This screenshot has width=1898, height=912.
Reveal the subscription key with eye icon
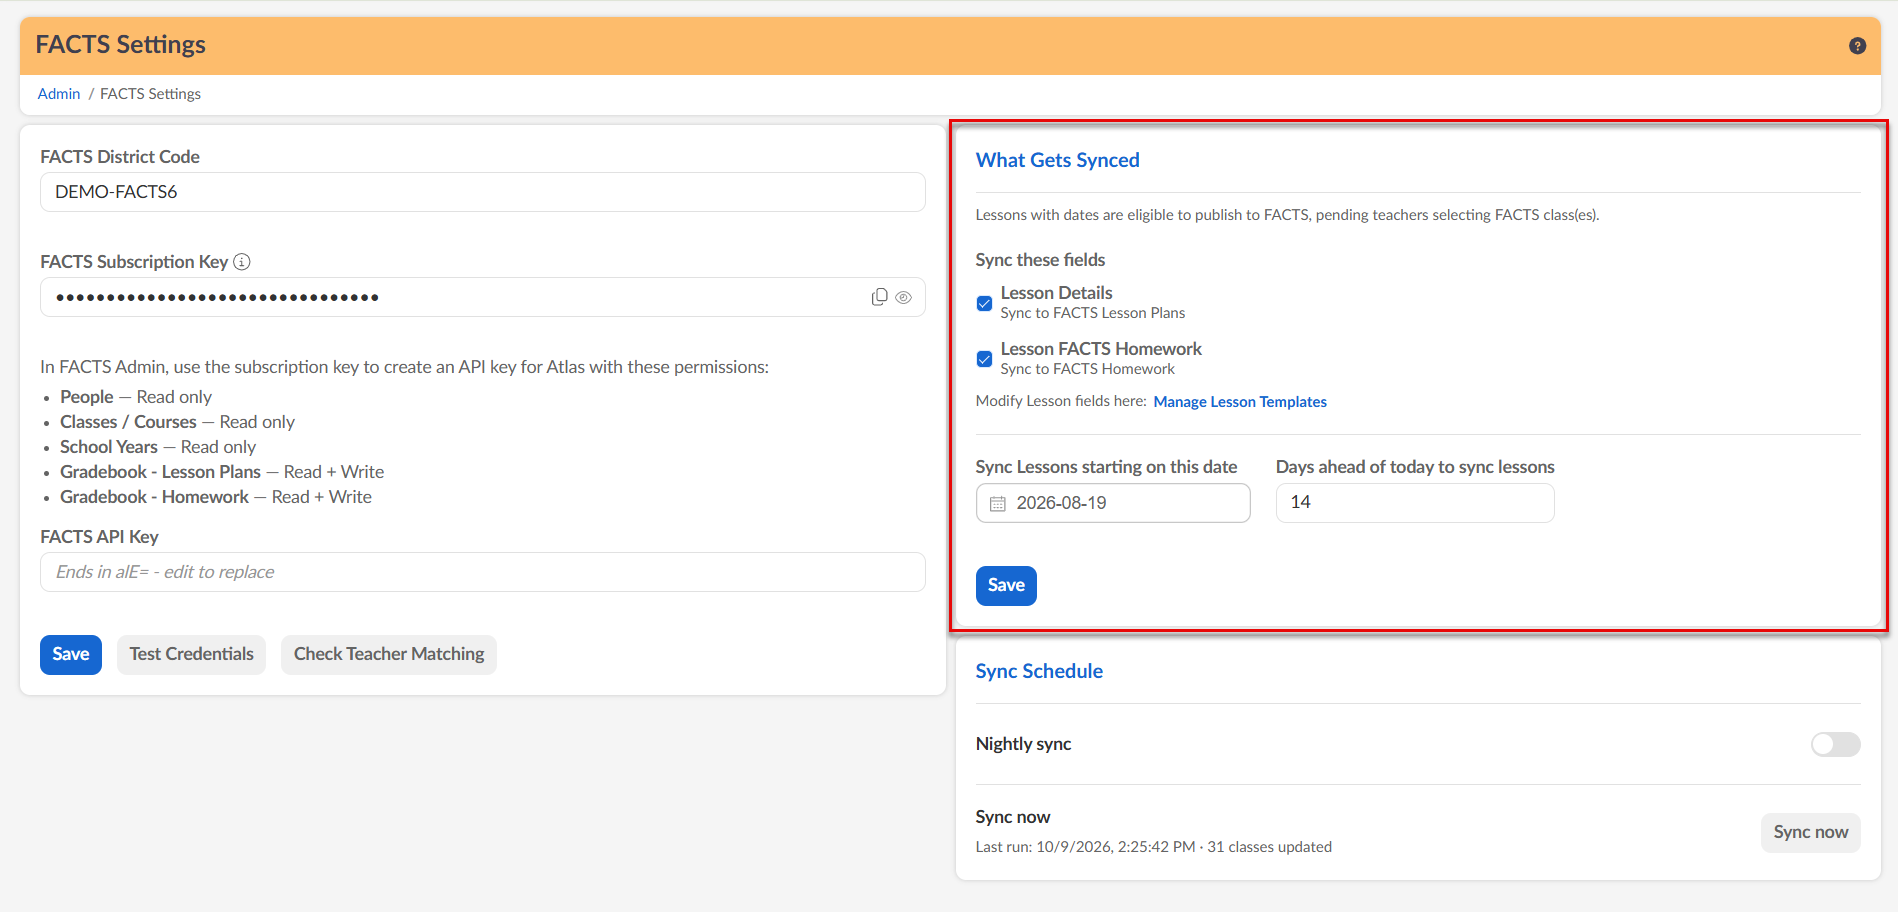coord(903,297)
